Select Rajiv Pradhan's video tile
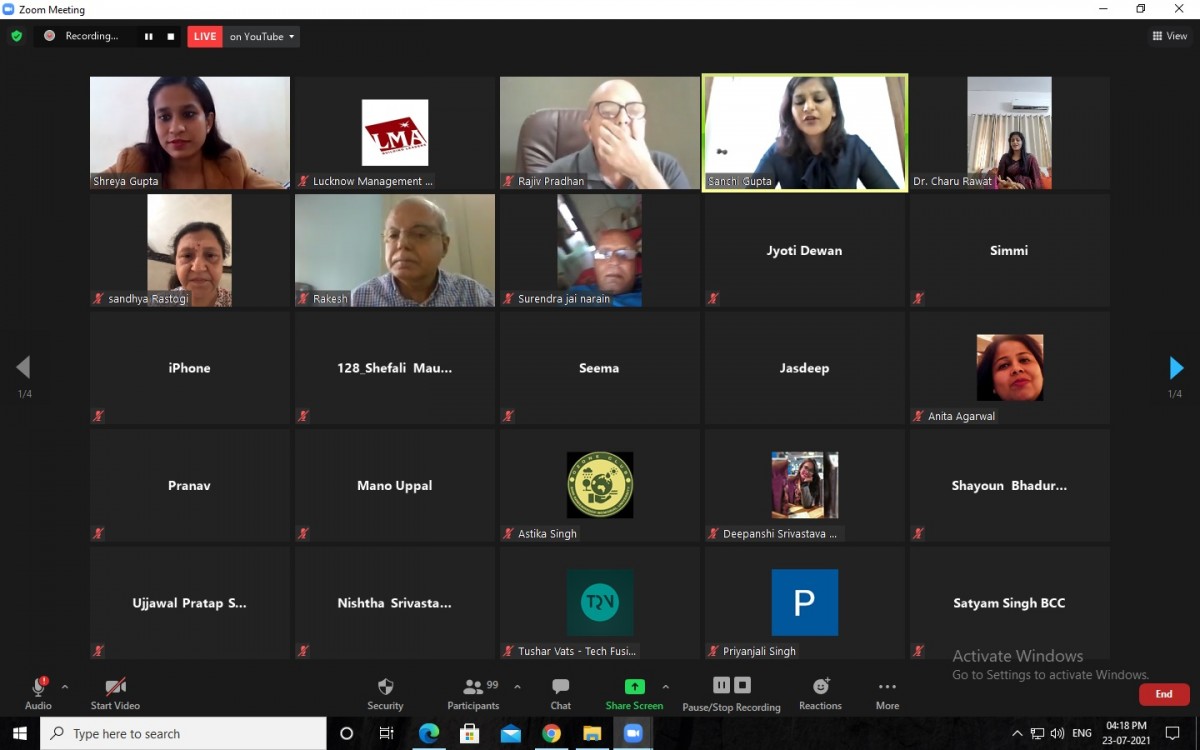Viewport: 1200px width, 750px height. [x=600, y=133]
